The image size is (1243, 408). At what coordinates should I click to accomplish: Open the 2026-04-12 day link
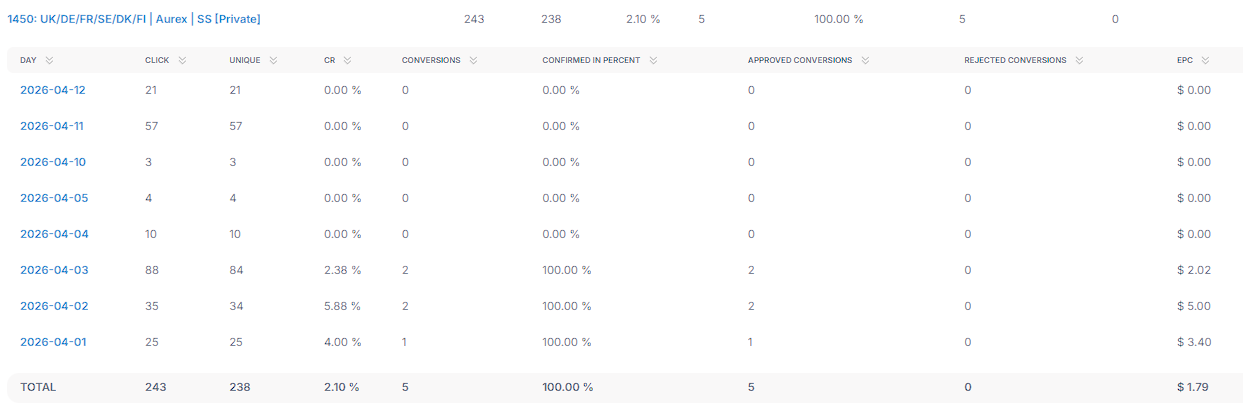(x=53, y=90)
